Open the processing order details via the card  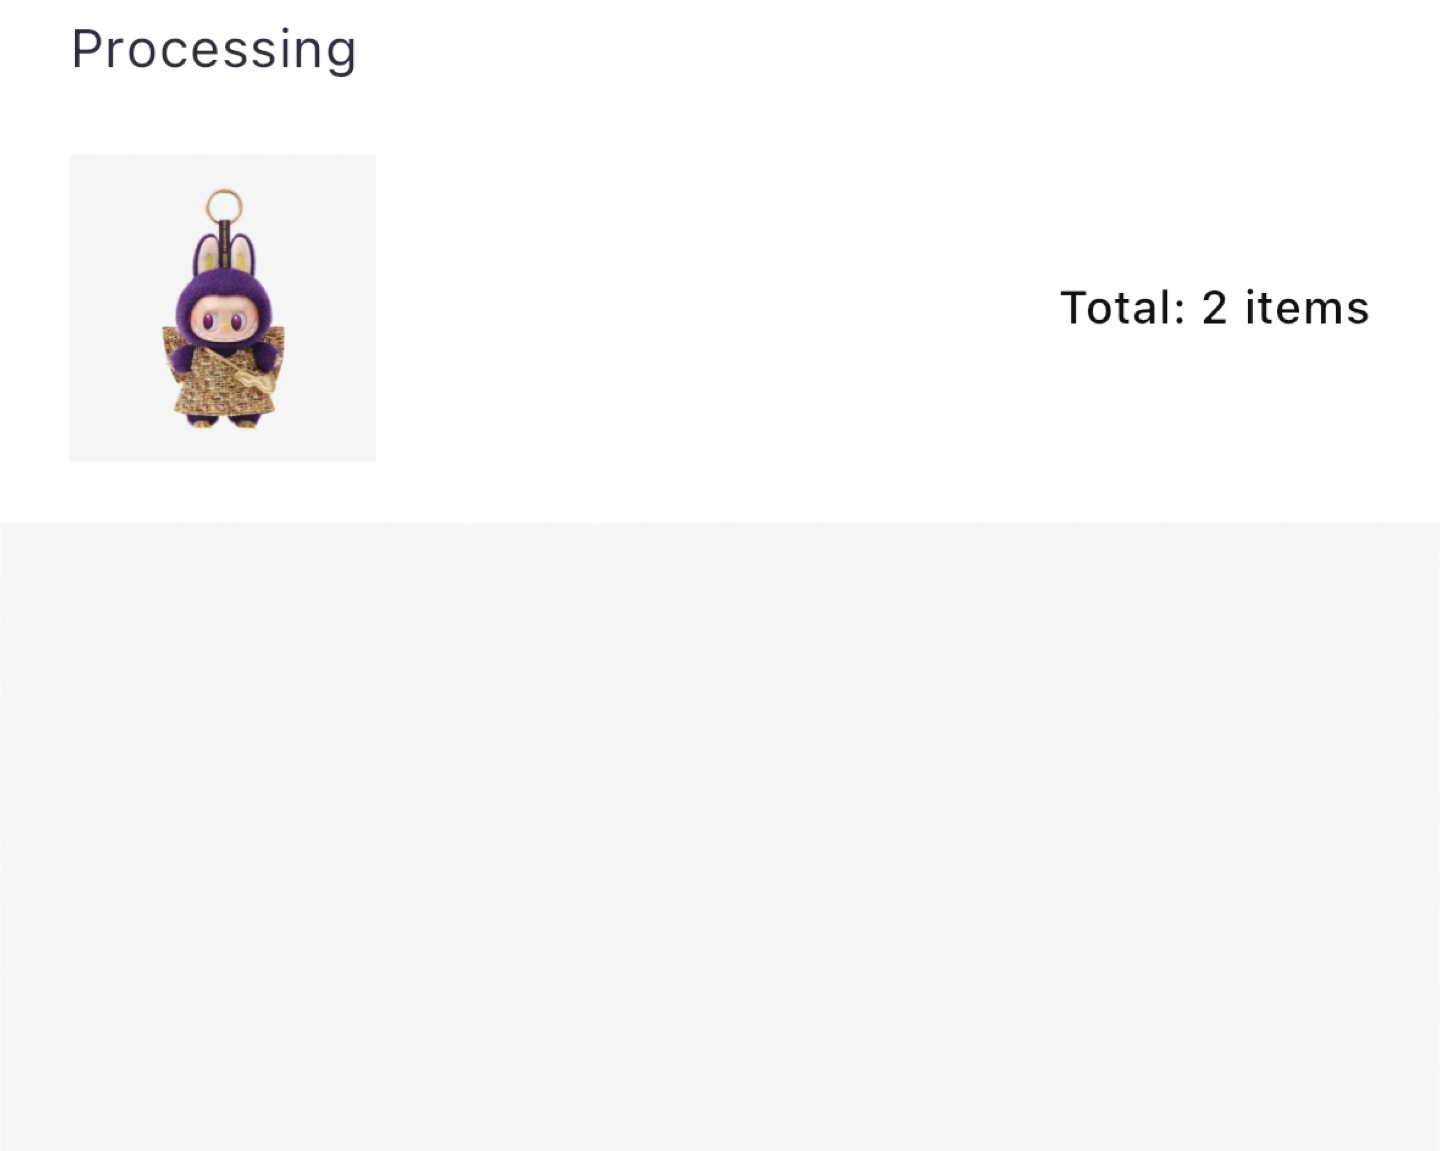point(720,308)
